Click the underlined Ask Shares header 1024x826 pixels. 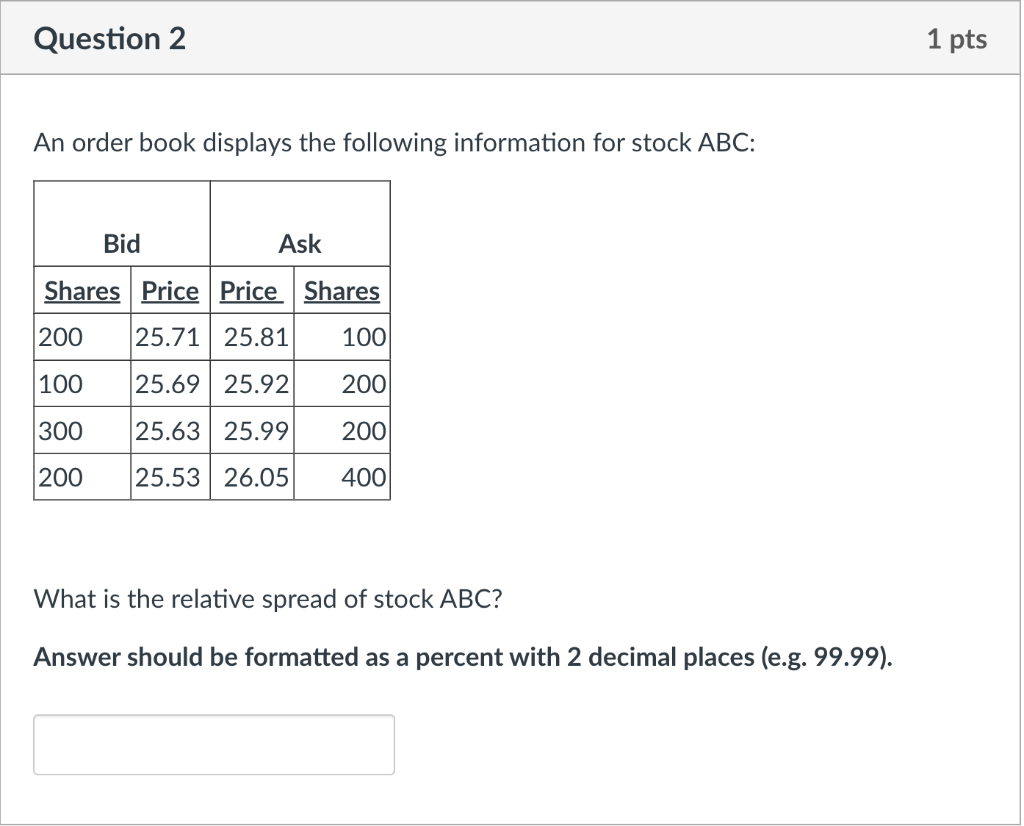342,291
